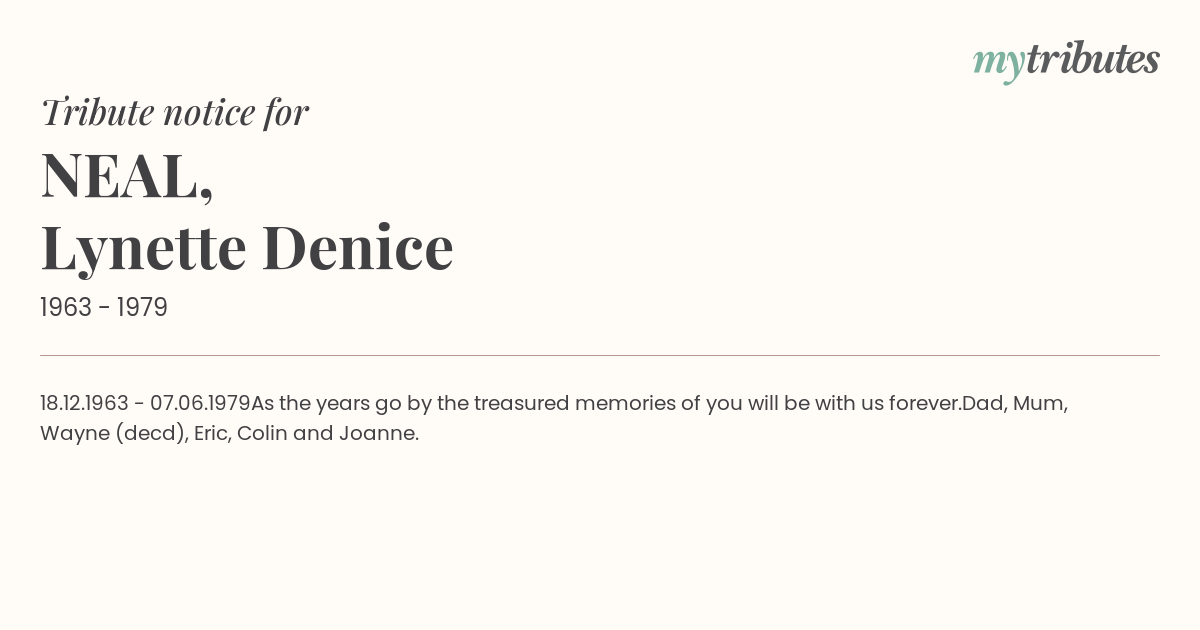Select the green "my" in the logo
Viewport: 1200px width, 630px height.
(x=999, y=65)
